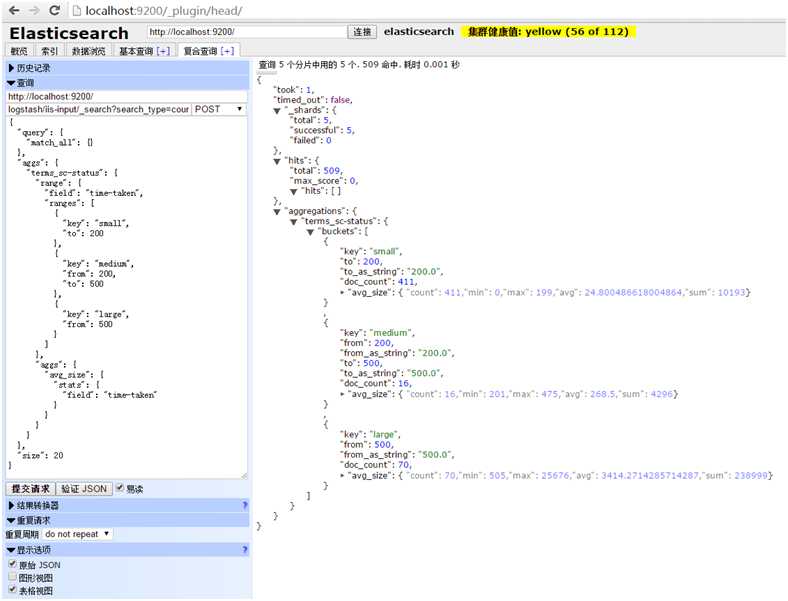788x601 pixels.
Task: Click the query summary status line
Action: click(359, 64)
